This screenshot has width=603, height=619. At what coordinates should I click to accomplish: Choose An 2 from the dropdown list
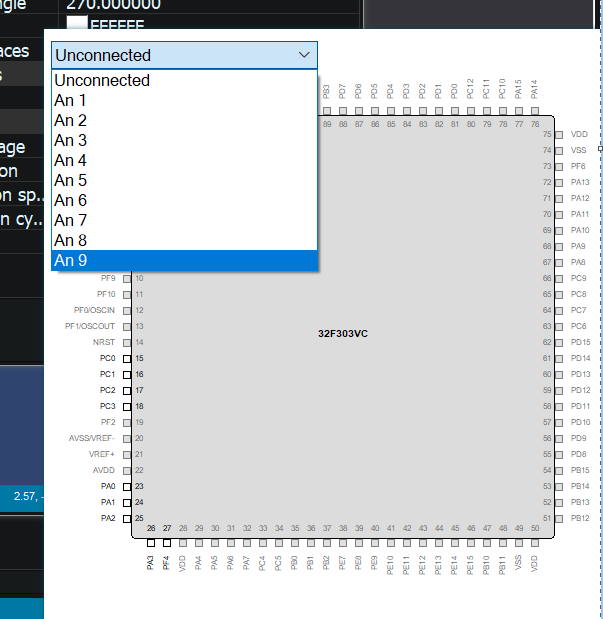coord(184,120)
